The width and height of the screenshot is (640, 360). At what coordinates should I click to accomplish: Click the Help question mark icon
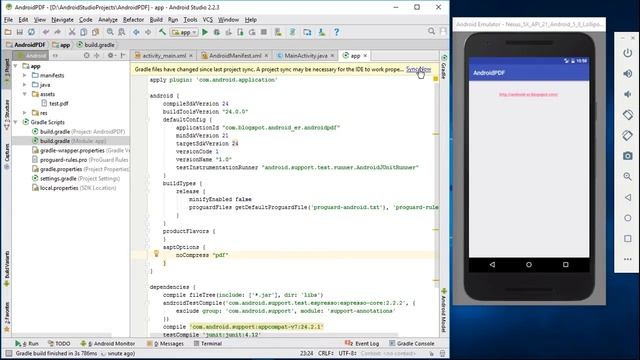(336, 32)
